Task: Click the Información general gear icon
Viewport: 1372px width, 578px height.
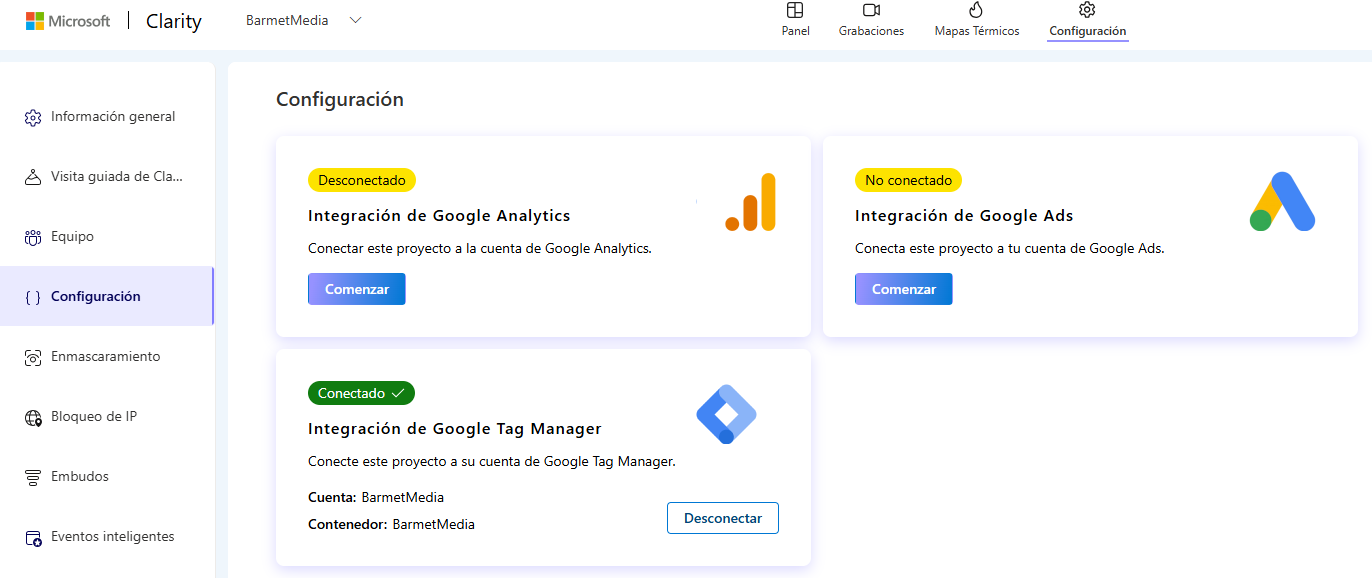Action: click(x=33, y=118)
